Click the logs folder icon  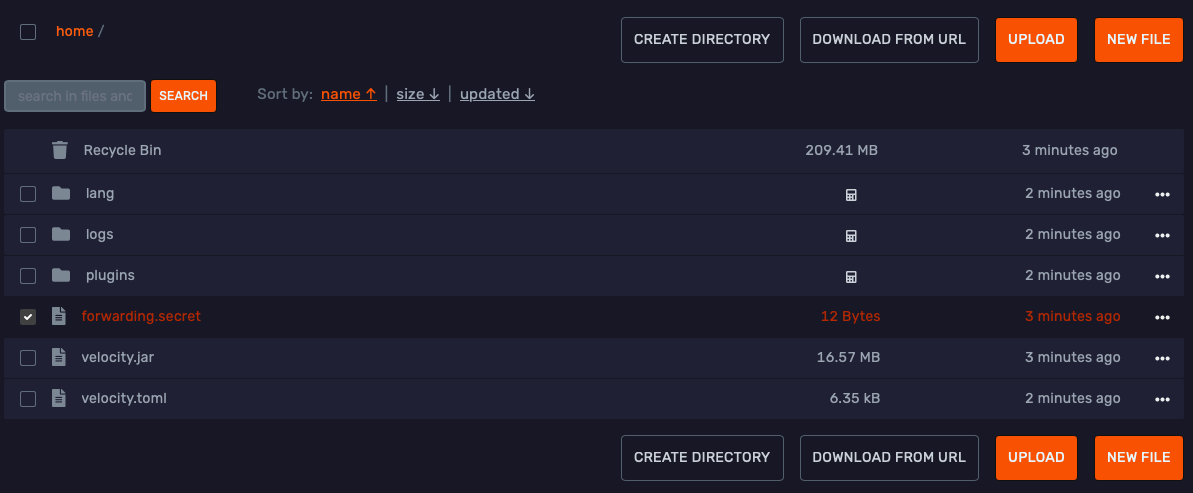[x=61, y=234]
